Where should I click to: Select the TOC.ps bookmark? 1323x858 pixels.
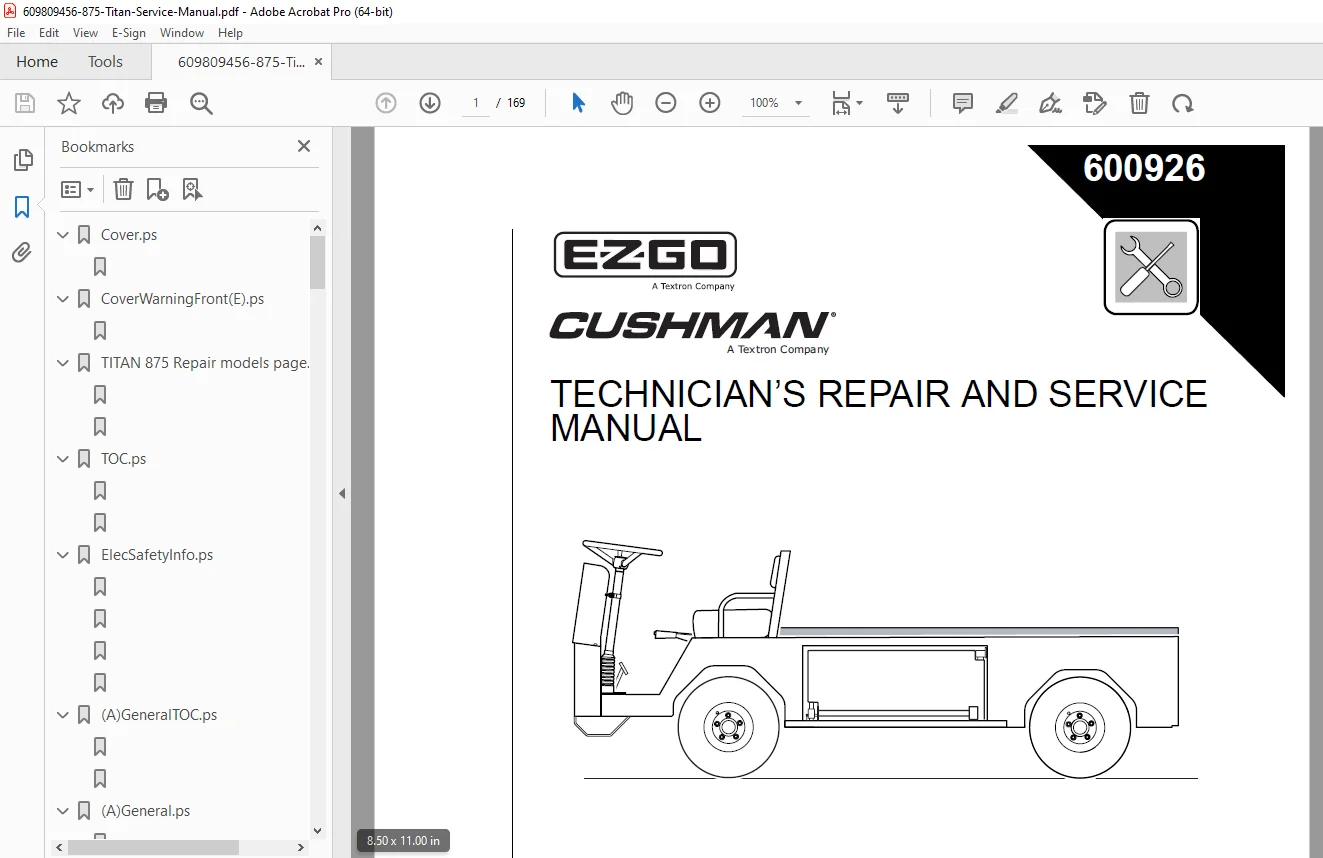pyautogui.click(x=124, y=459)
